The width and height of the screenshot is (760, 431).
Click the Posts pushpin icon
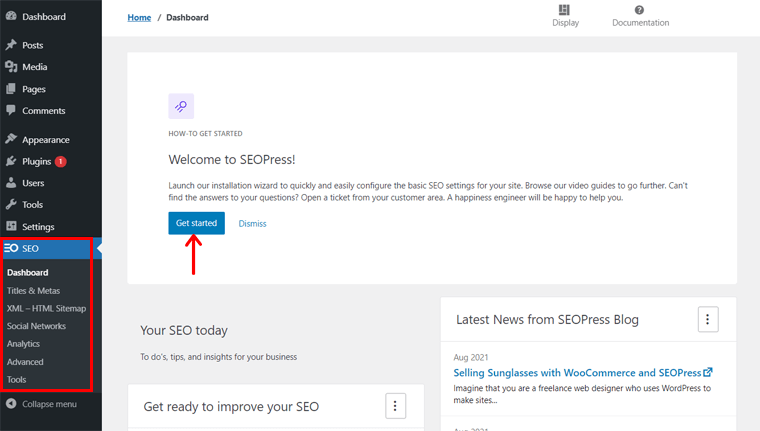pos(11,45)
